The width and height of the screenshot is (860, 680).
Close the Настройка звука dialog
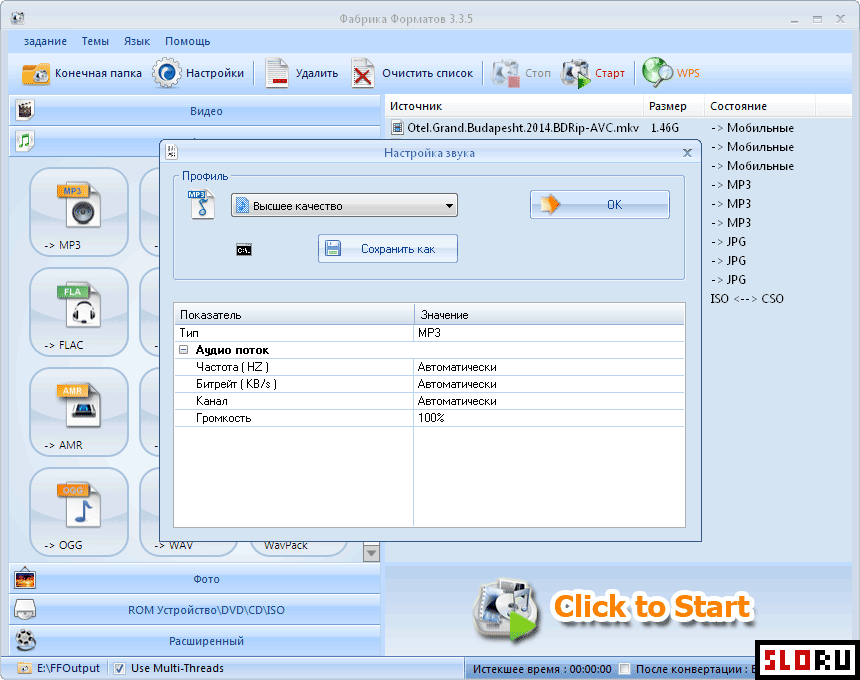pos(687,153)
